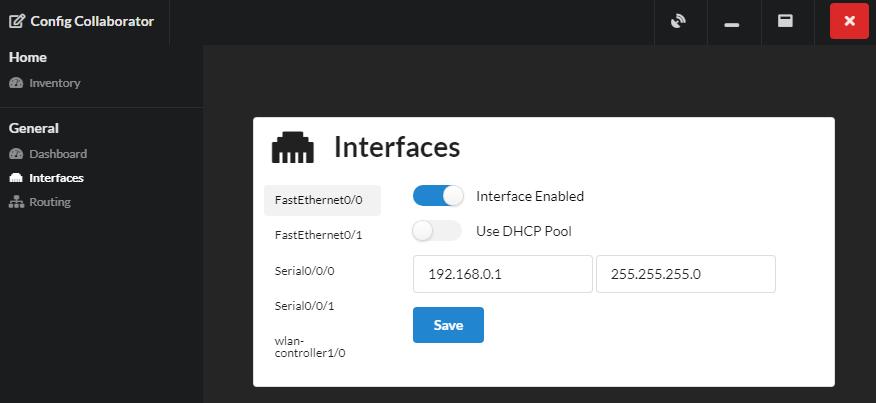Screen dimensions: 876x403
Task: Click the Config Collaborator edit icon
Action: coord(17,22)
